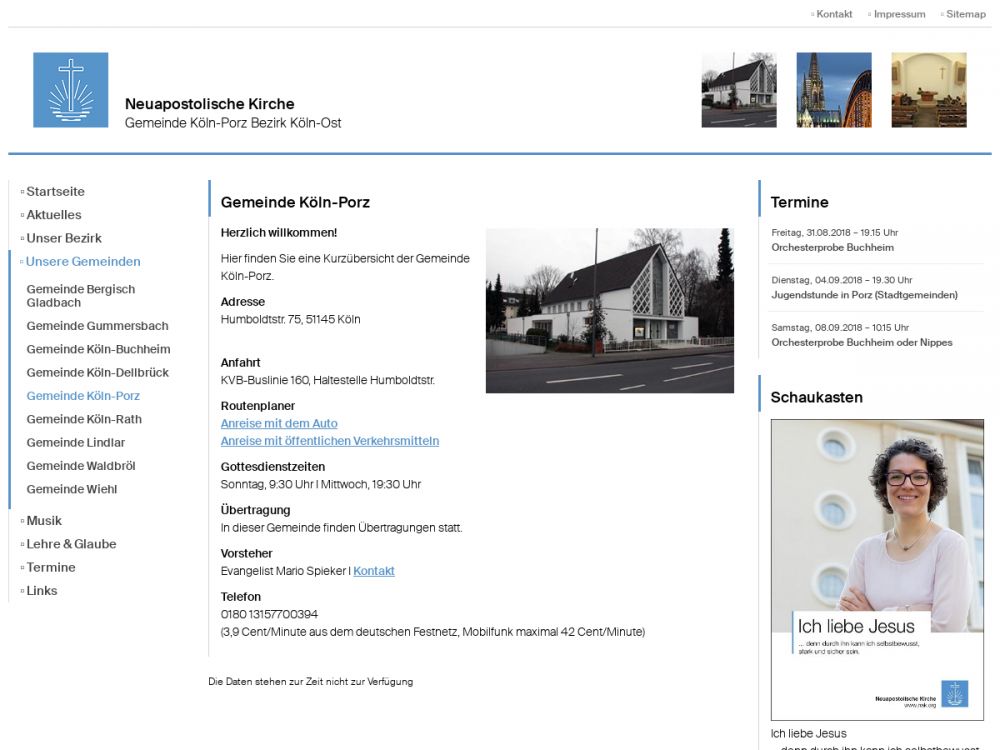Open the Aktuelles menu item

tap(54, 215)
